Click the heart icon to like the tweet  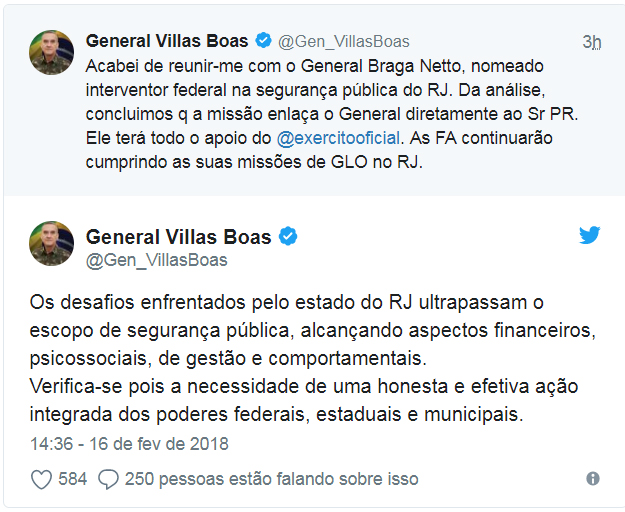41,479
